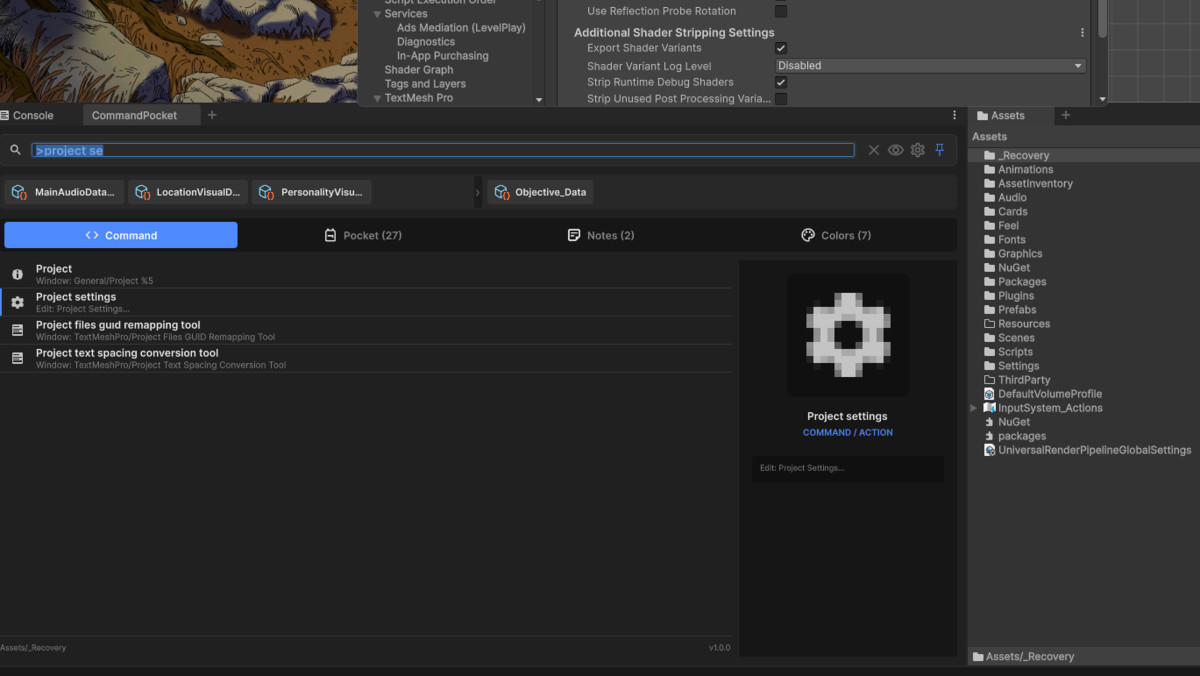The image size is (1200, 676).
Task: Open the Objective_Data pocket asset
Action: 540,192
